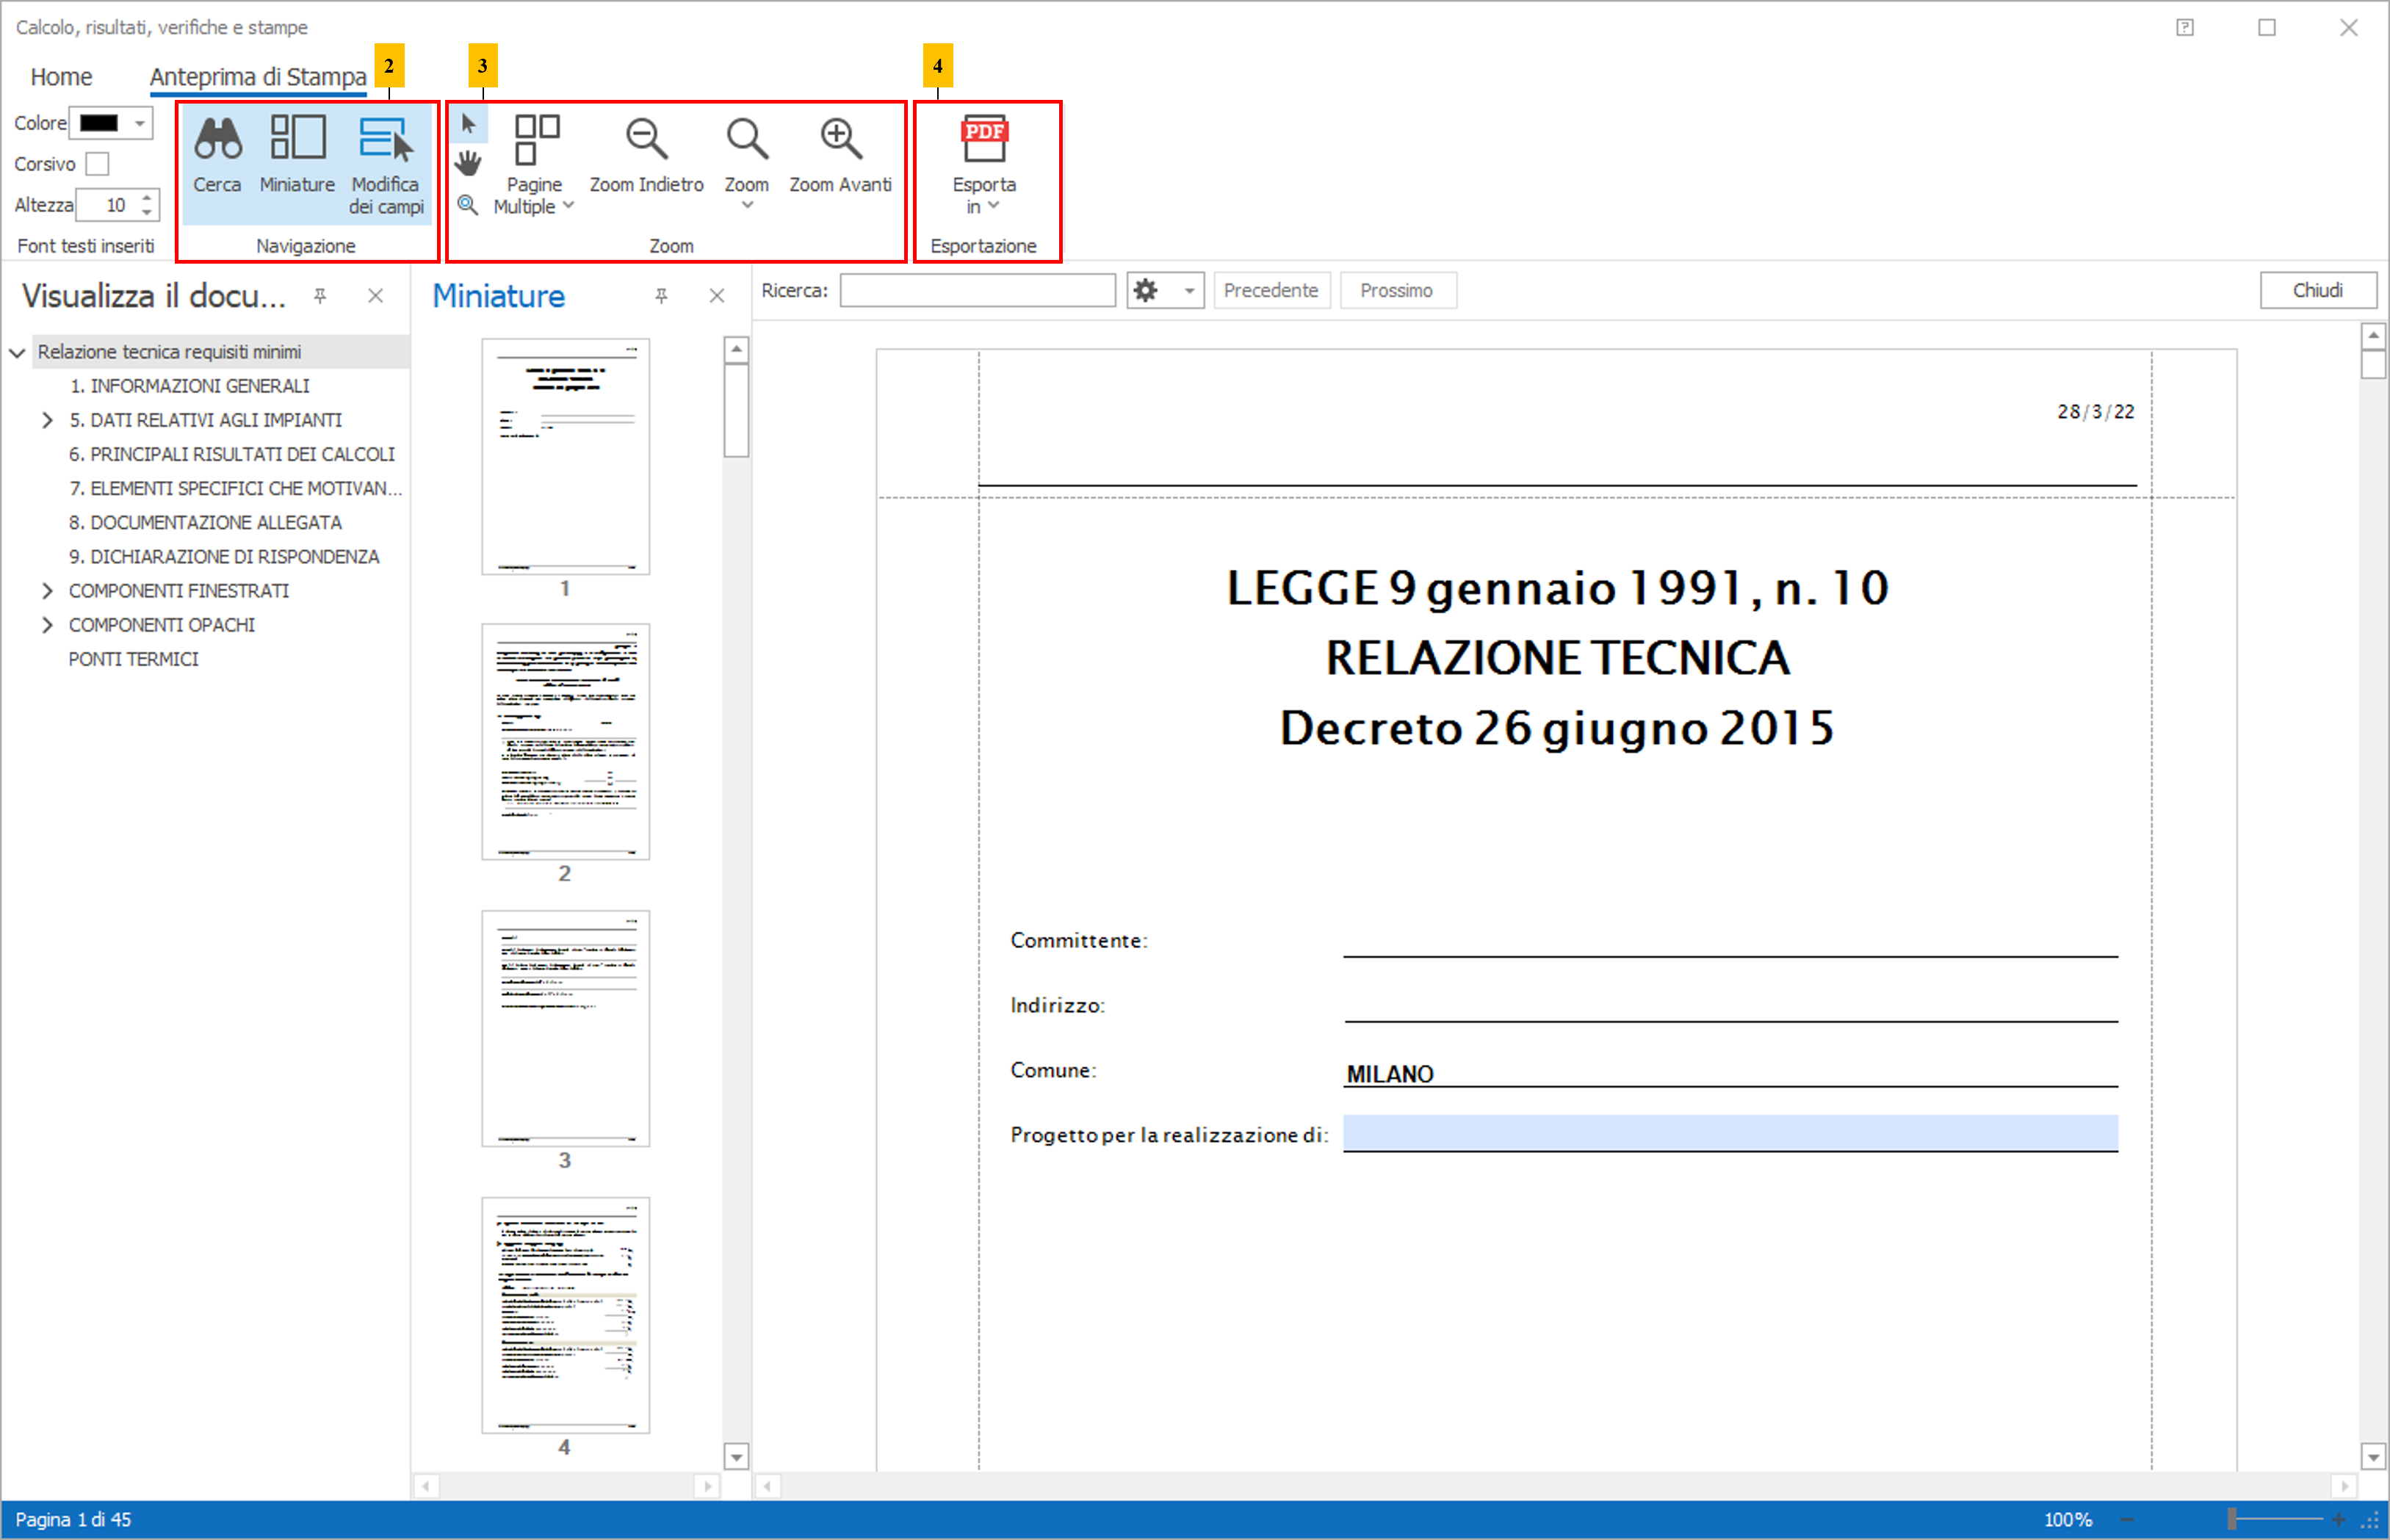This screenshot has width=2390, height=1540.
Task: Expand 5. DATI RELATIVI AGLI IMPIANTI
Action: pos(47,420)
